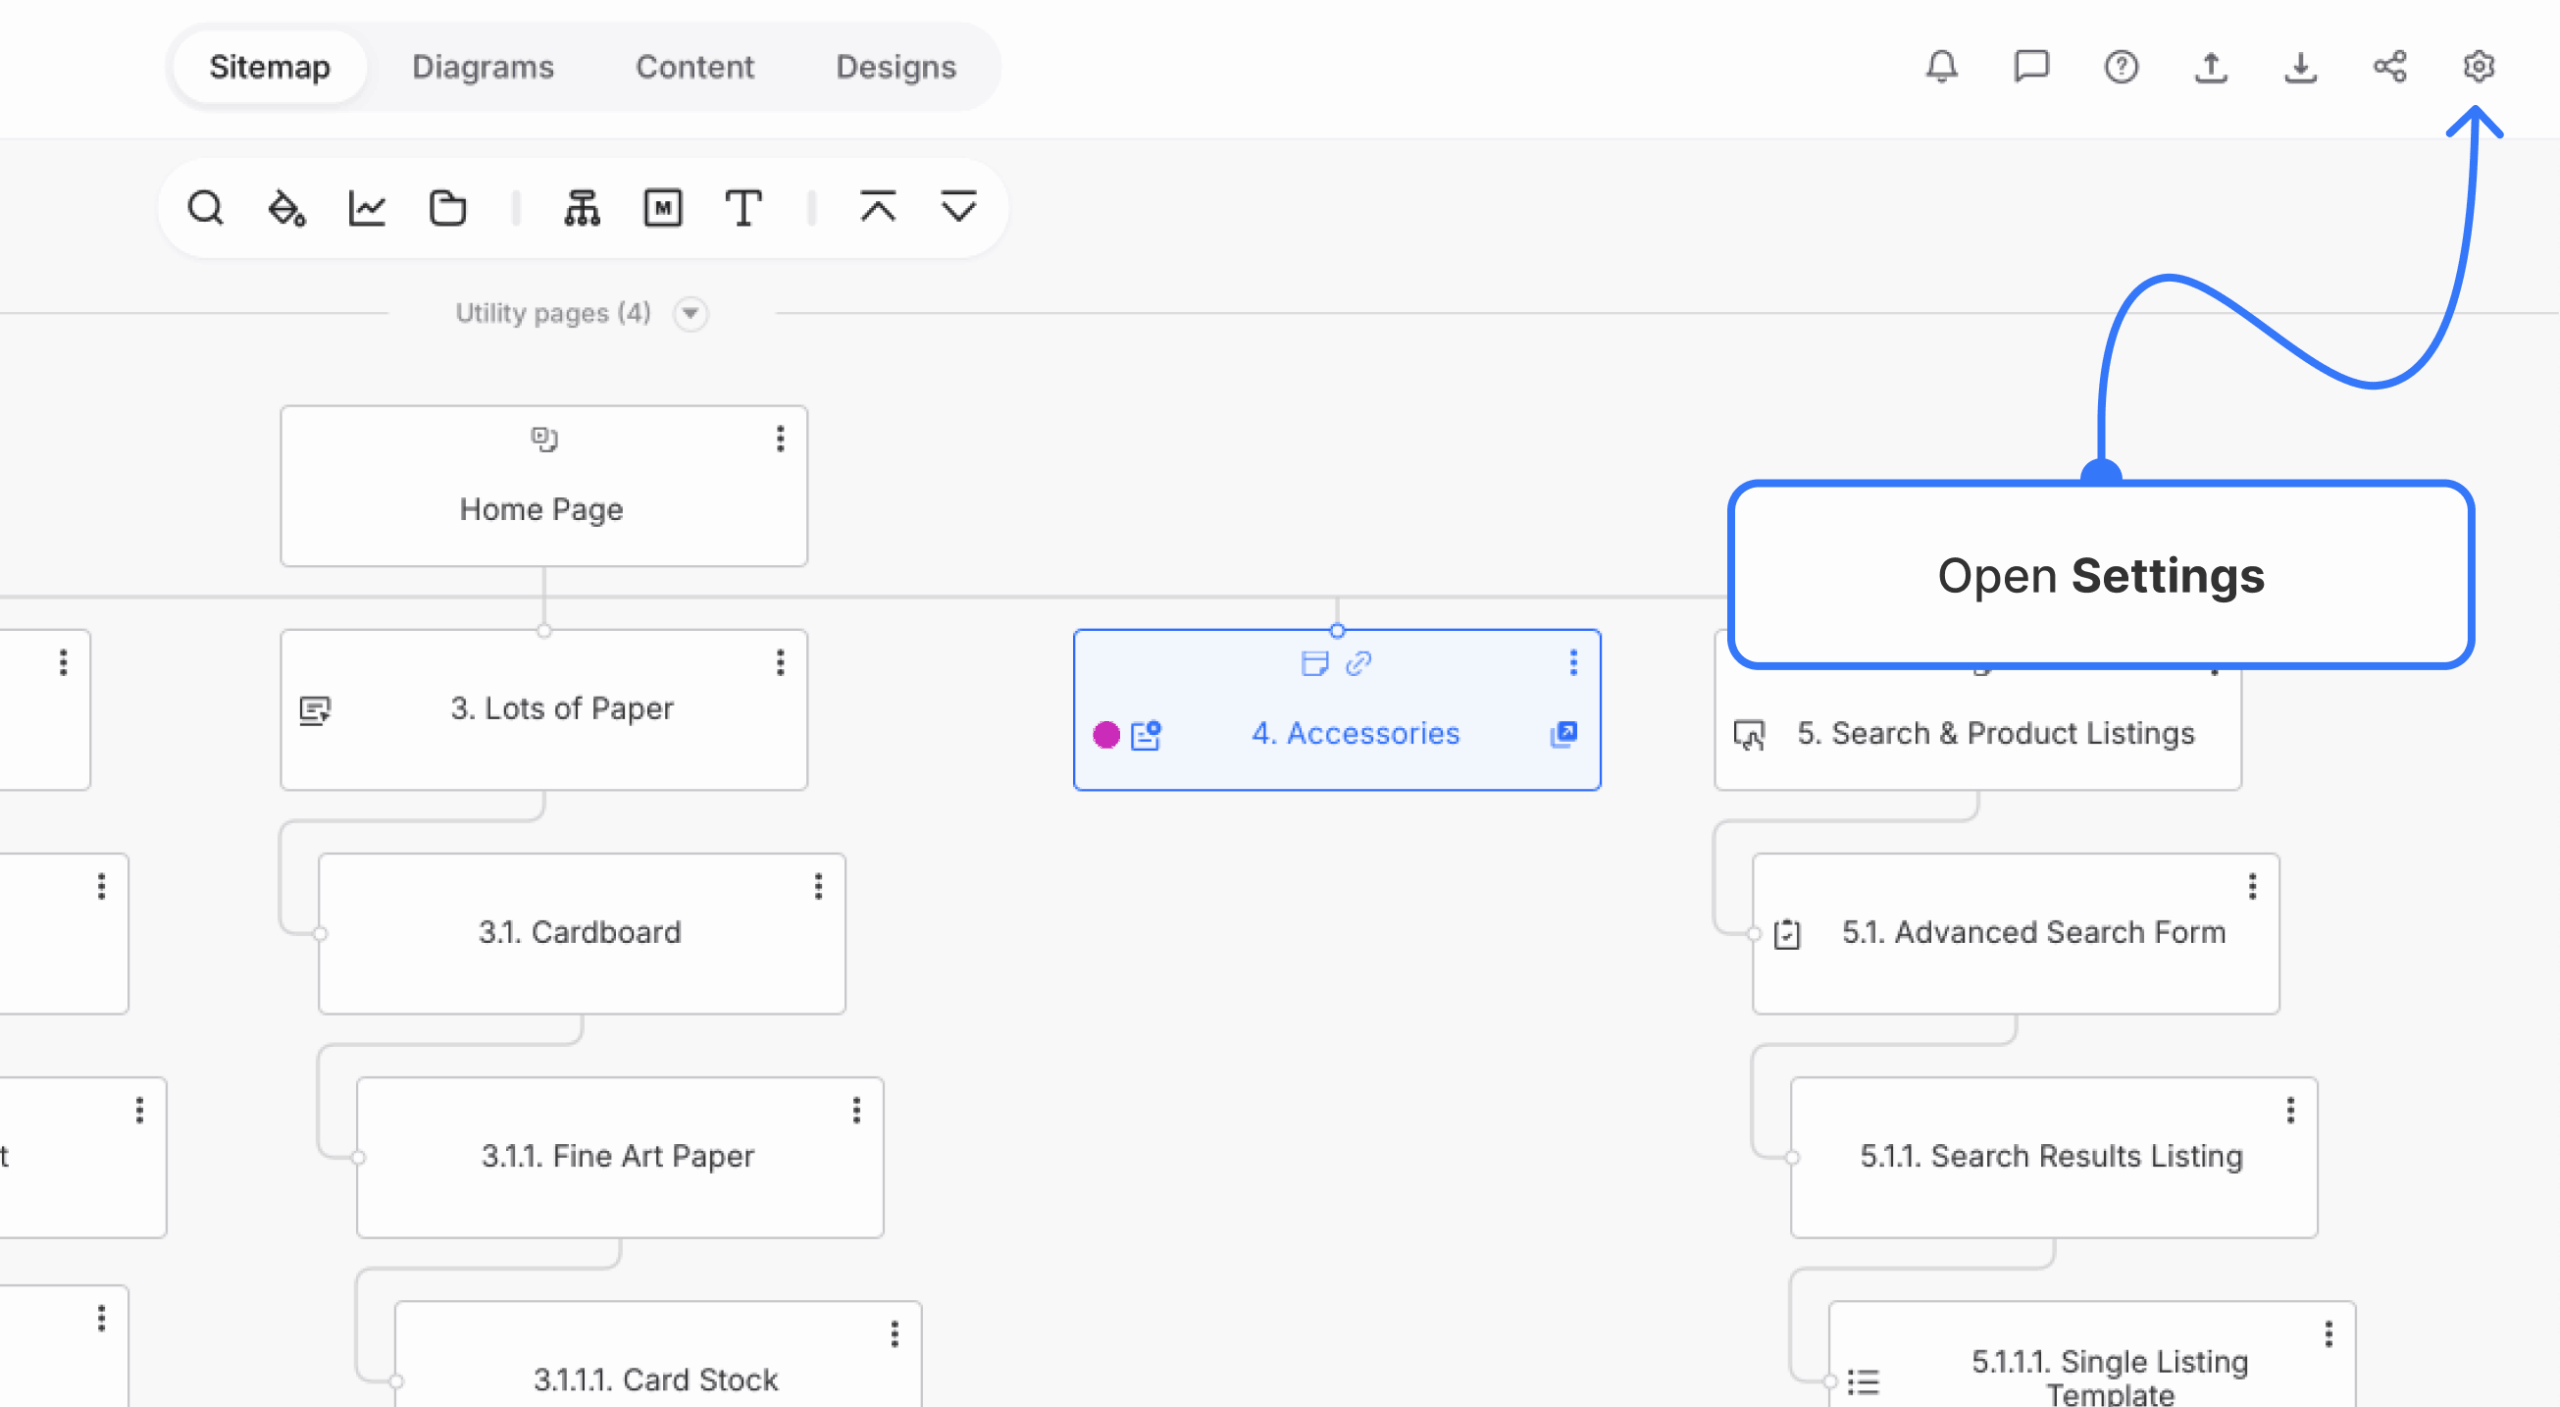Open Accessories three-dot menu
Screen dimensions: 2560x1407
click(1573, 662)
